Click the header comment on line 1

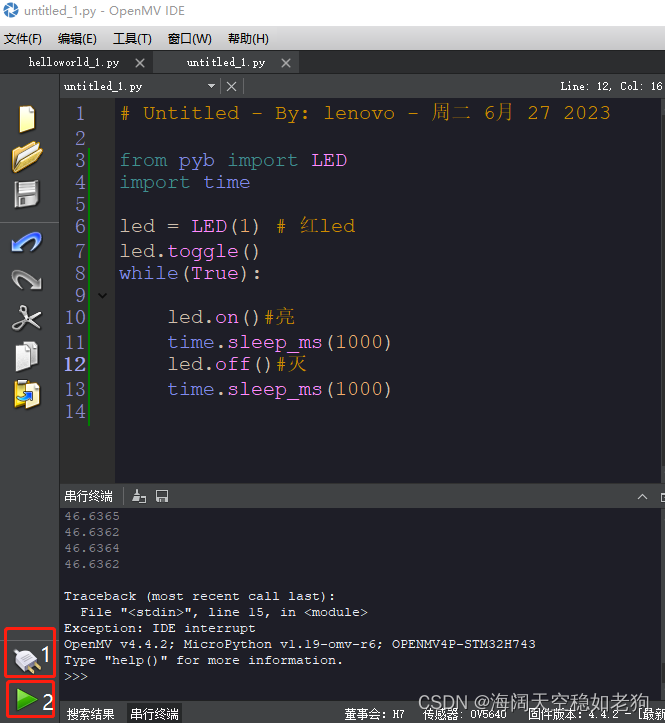tap(365, 113)
